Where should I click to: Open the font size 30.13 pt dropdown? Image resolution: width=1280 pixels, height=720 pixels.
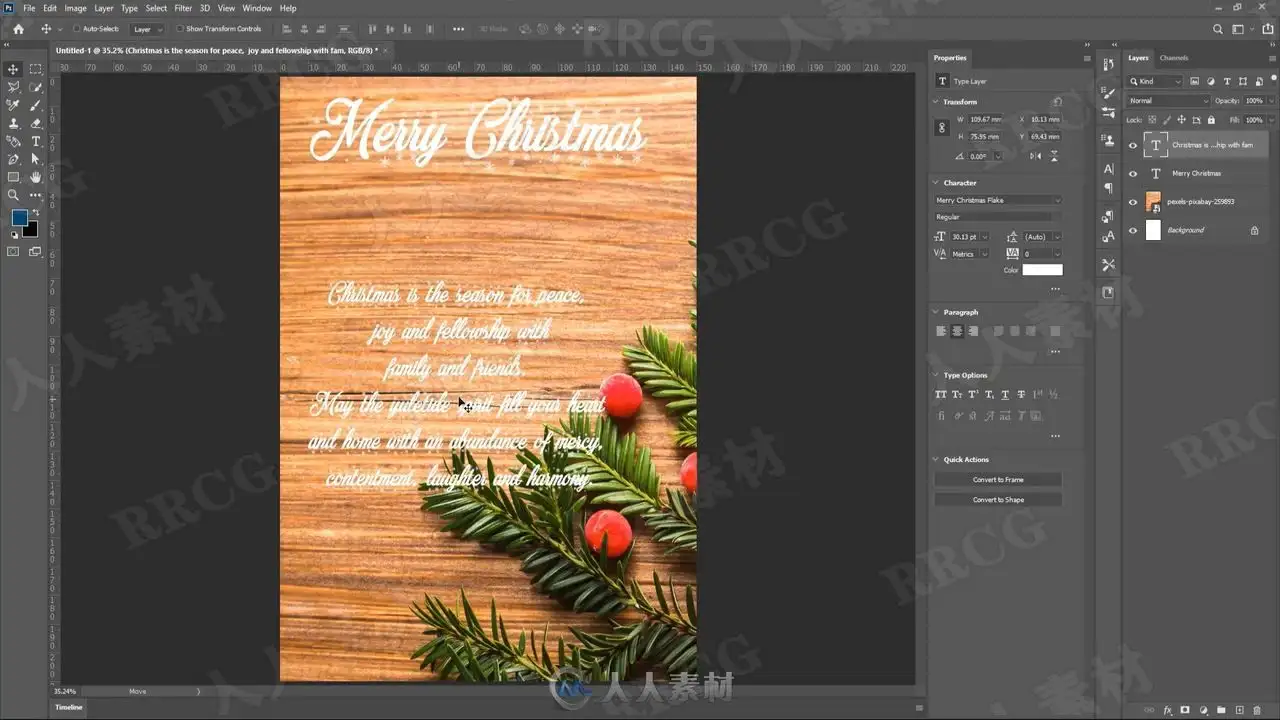[x=985, y=237]
